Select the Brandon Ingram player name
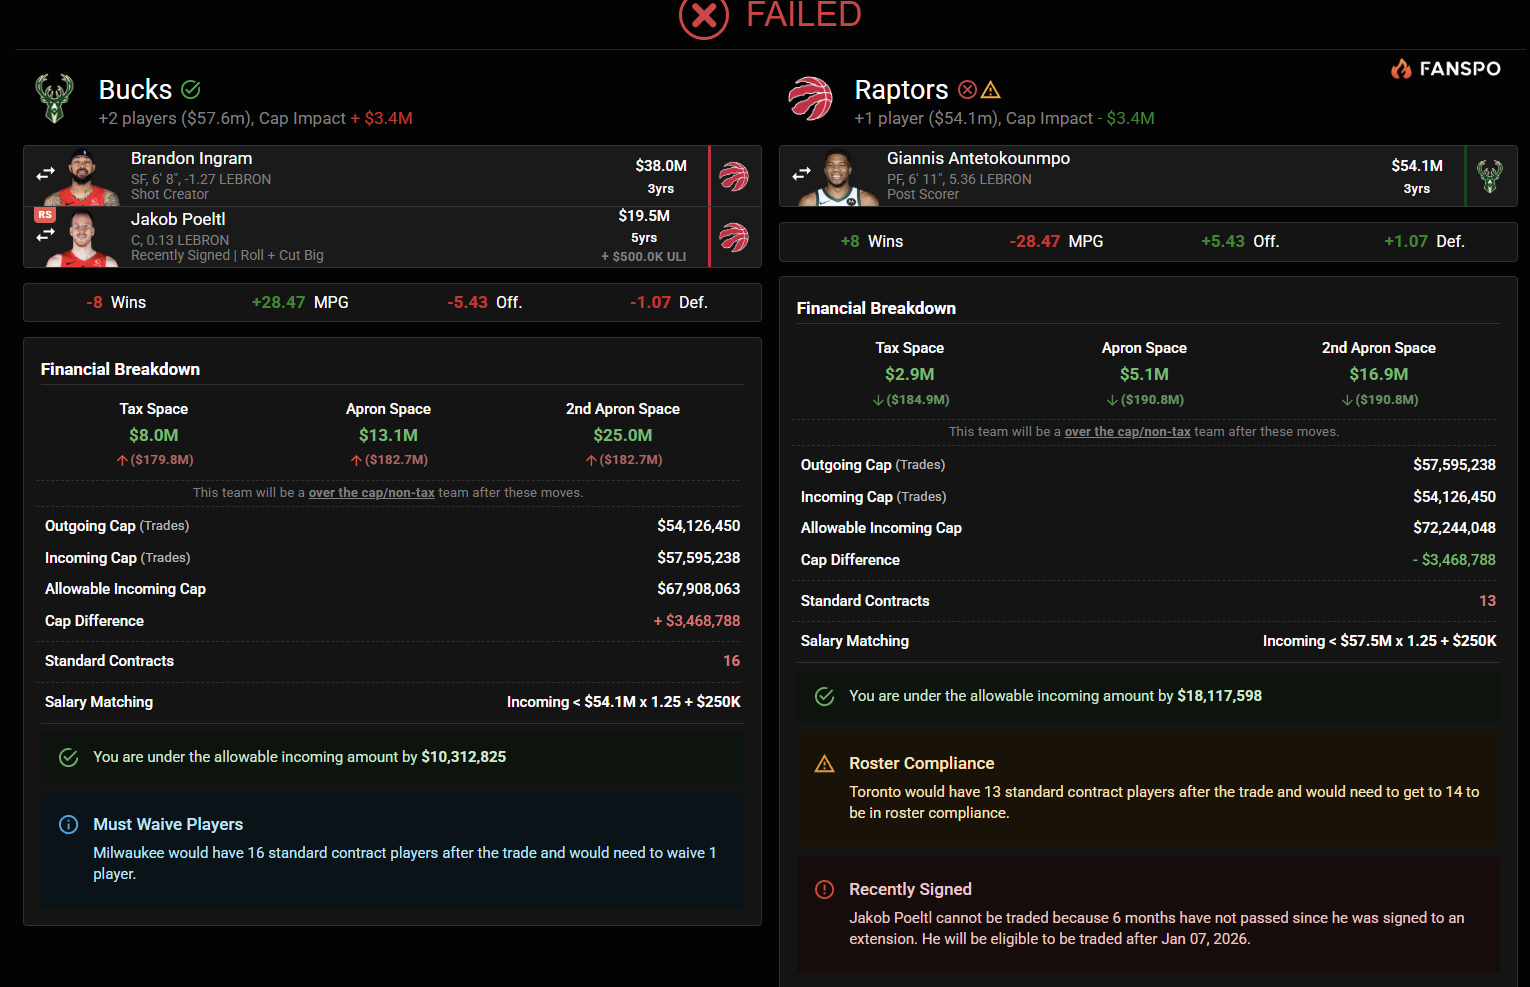This screenshot has width=1530, height=987. [192, 158]
